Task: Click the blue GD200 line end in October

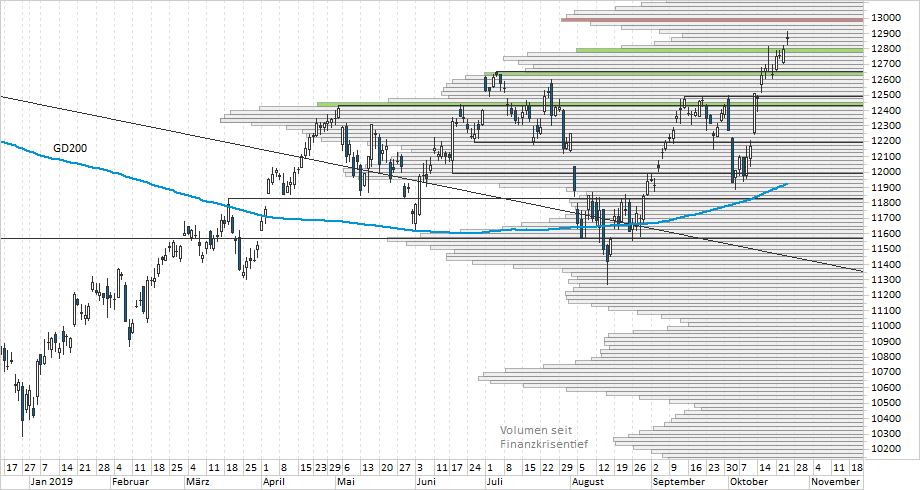Action: click(786, 184)
